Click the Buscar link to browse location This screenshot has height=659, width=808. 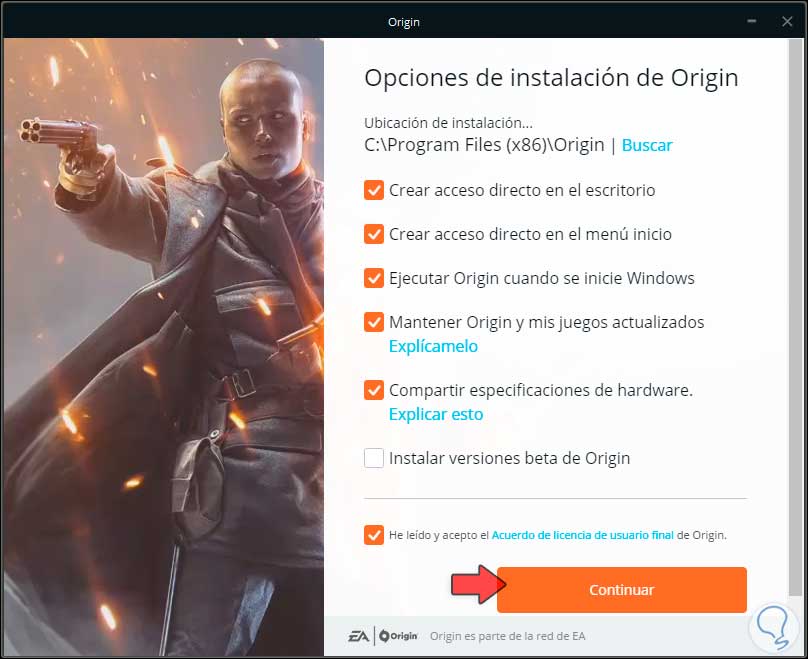click(x=647, y=145)
